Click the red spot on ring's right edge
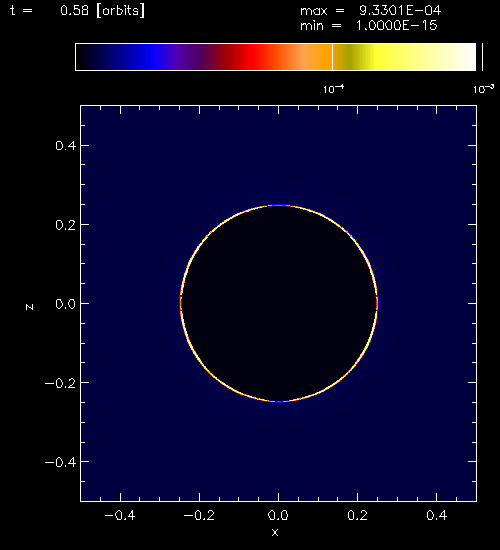This screenshot has height=550, width=500. tap(377, 303)
